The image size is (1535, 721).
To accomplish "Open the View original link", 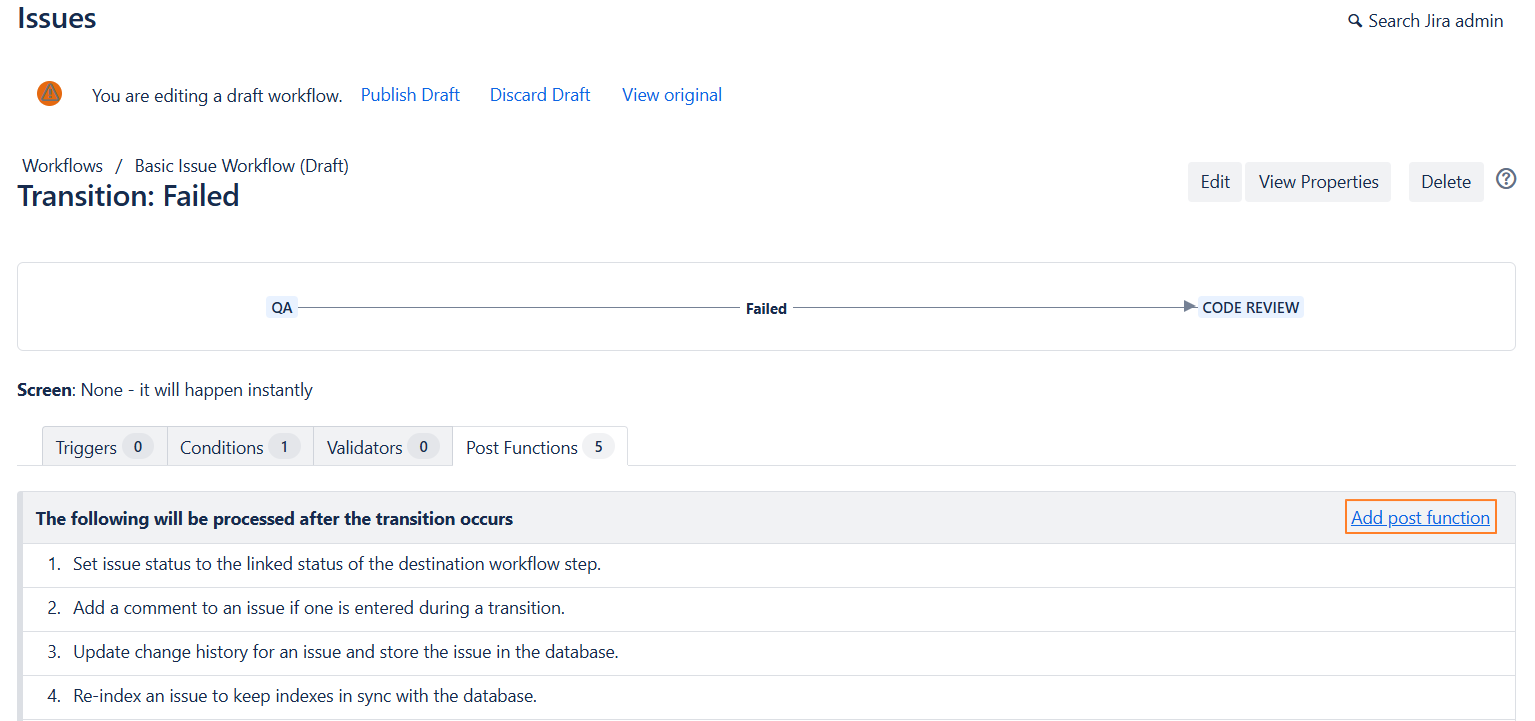I will pos(672,95).
